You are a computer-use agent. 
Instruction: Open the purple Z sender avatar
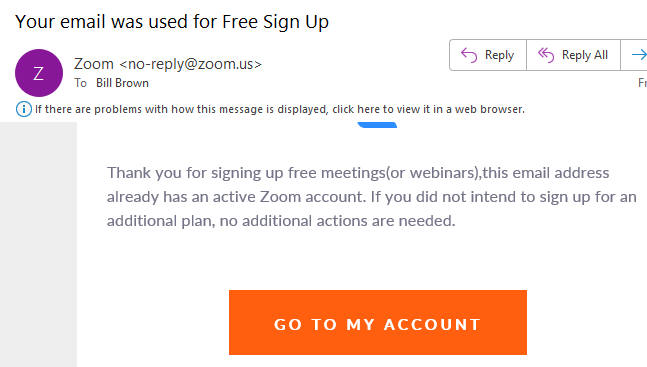[x=39, y=73]
